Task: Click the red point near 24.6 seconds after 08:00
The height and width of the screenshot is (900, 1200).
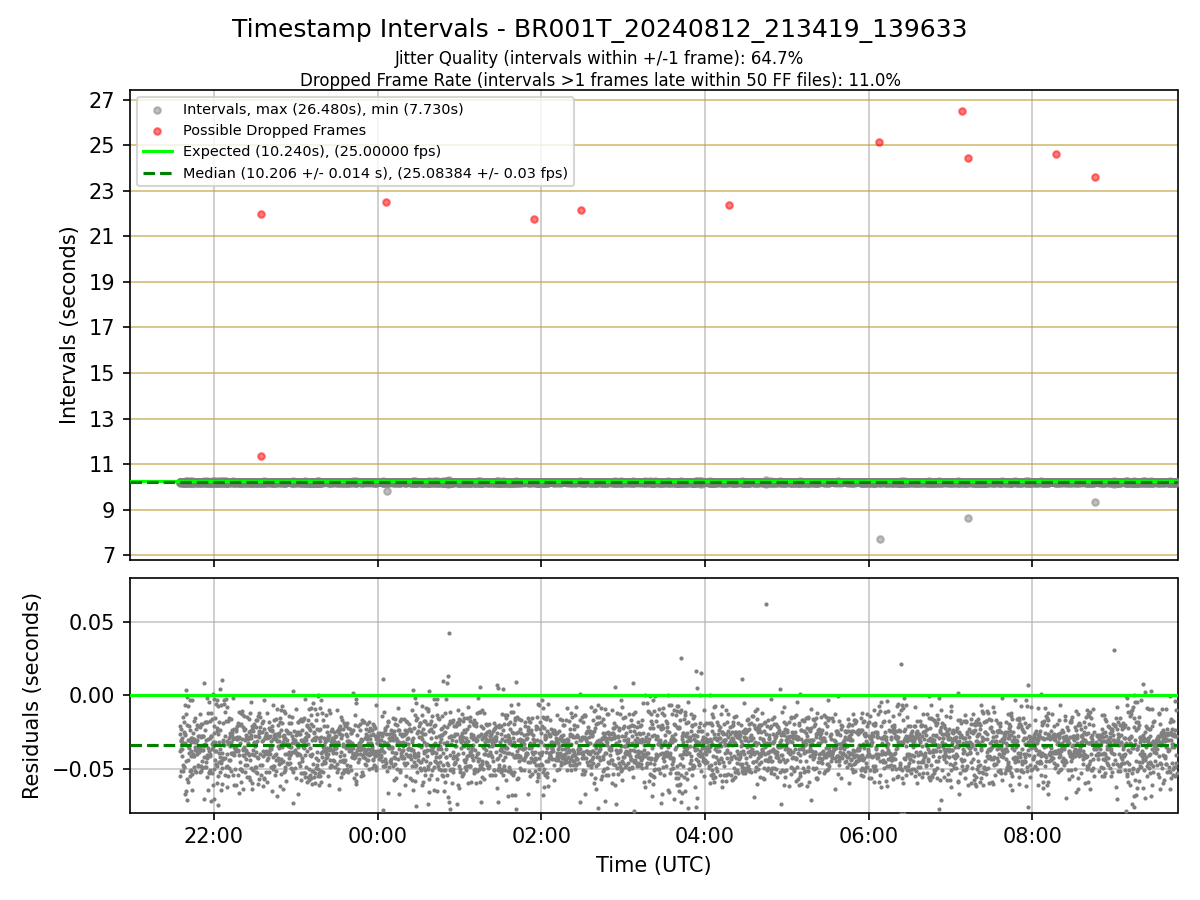Action: tap(1056, 154)
